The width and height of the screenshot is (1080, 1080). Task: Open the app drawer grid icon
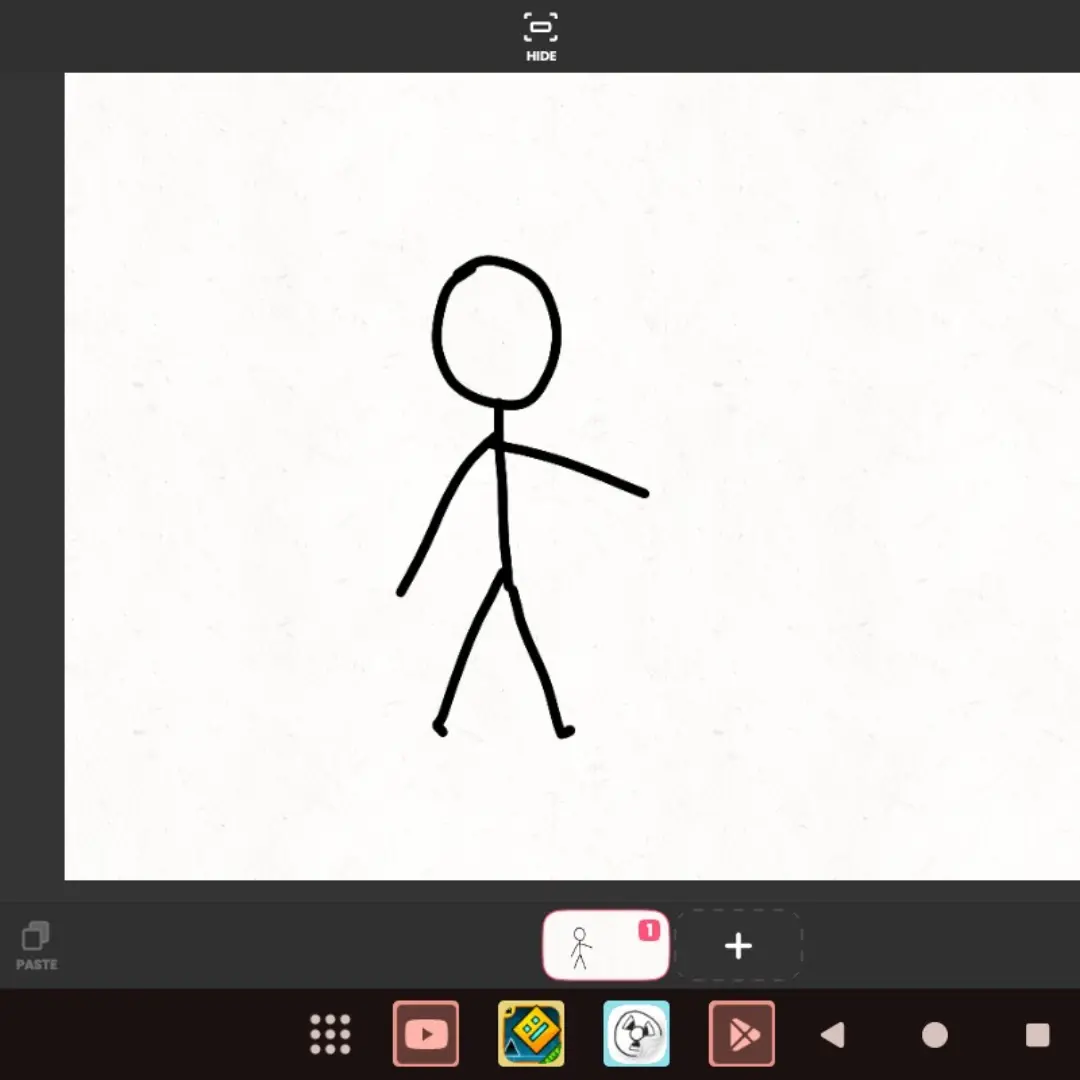click(x=331, y=1034)
